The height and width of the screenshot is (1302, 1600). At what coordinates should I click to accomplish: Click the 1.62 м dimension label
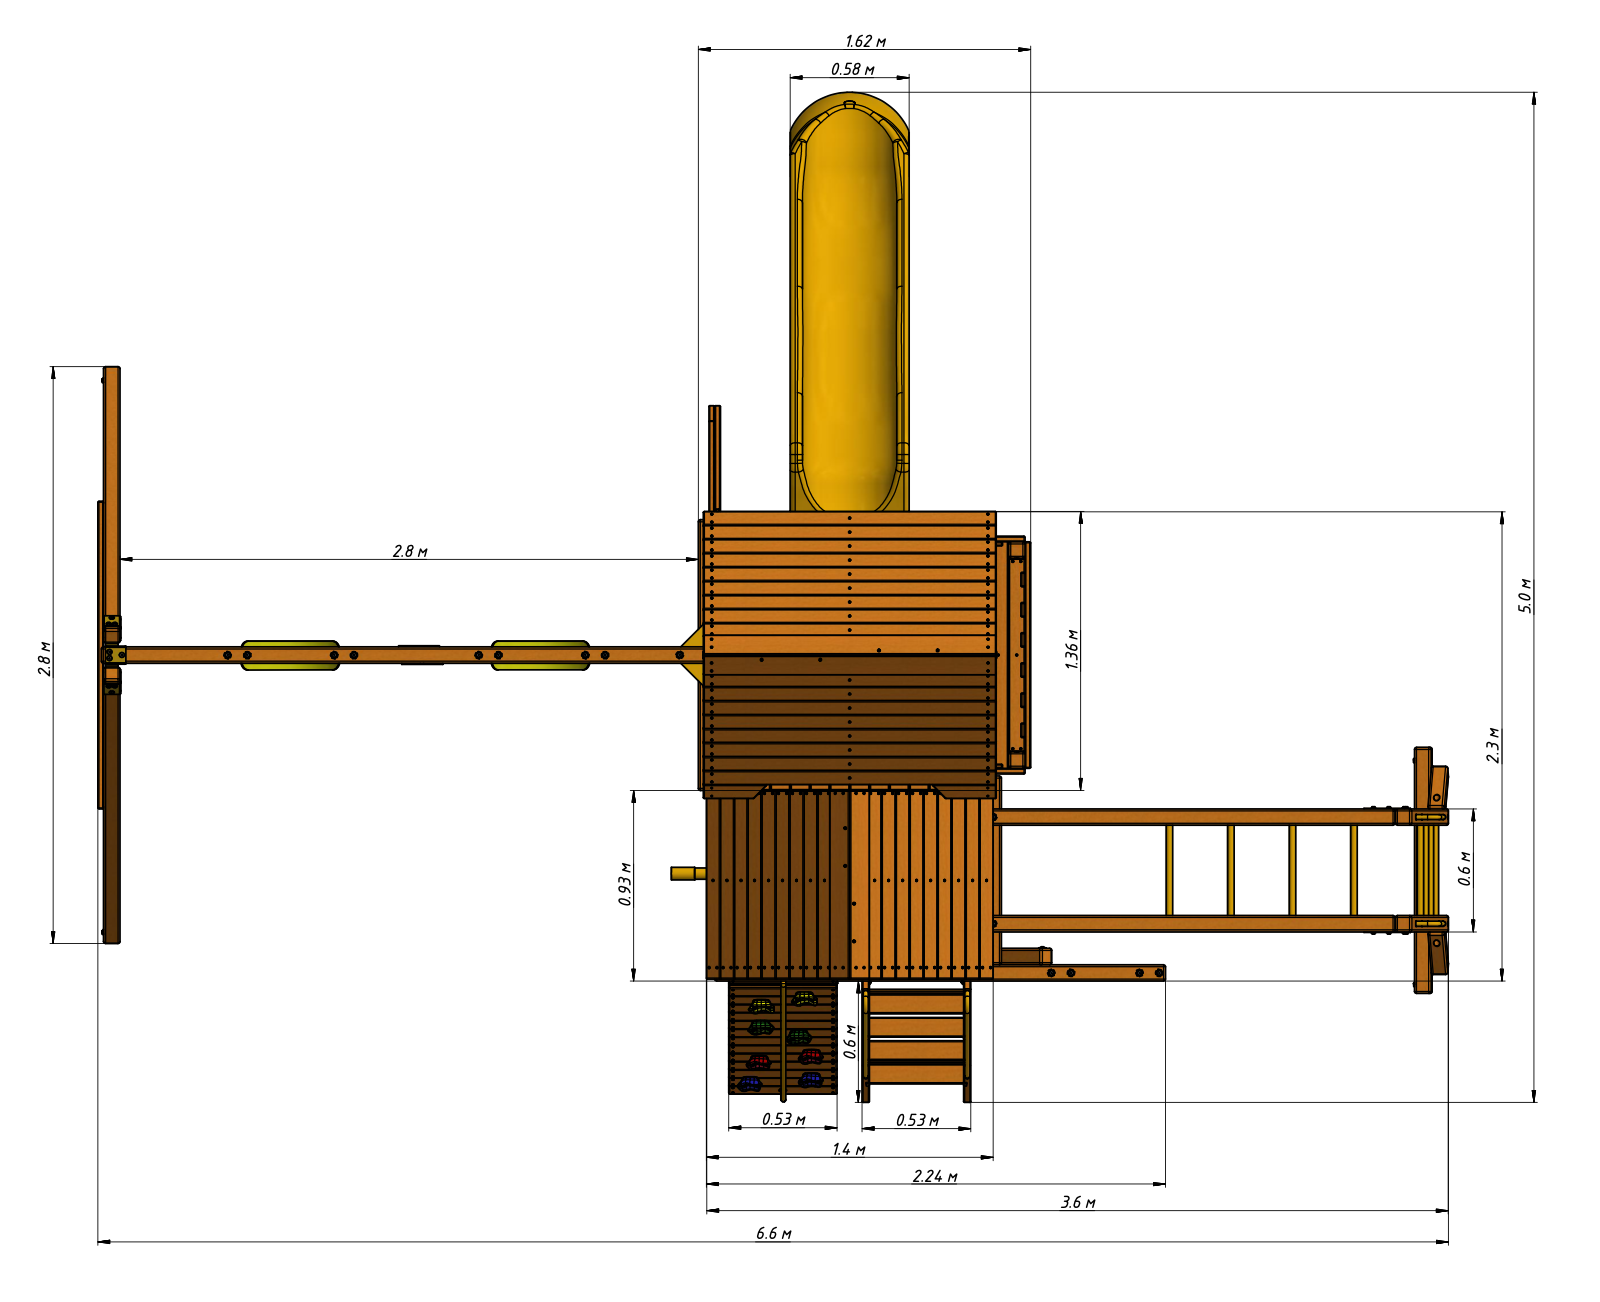click(x=865, y=41)
